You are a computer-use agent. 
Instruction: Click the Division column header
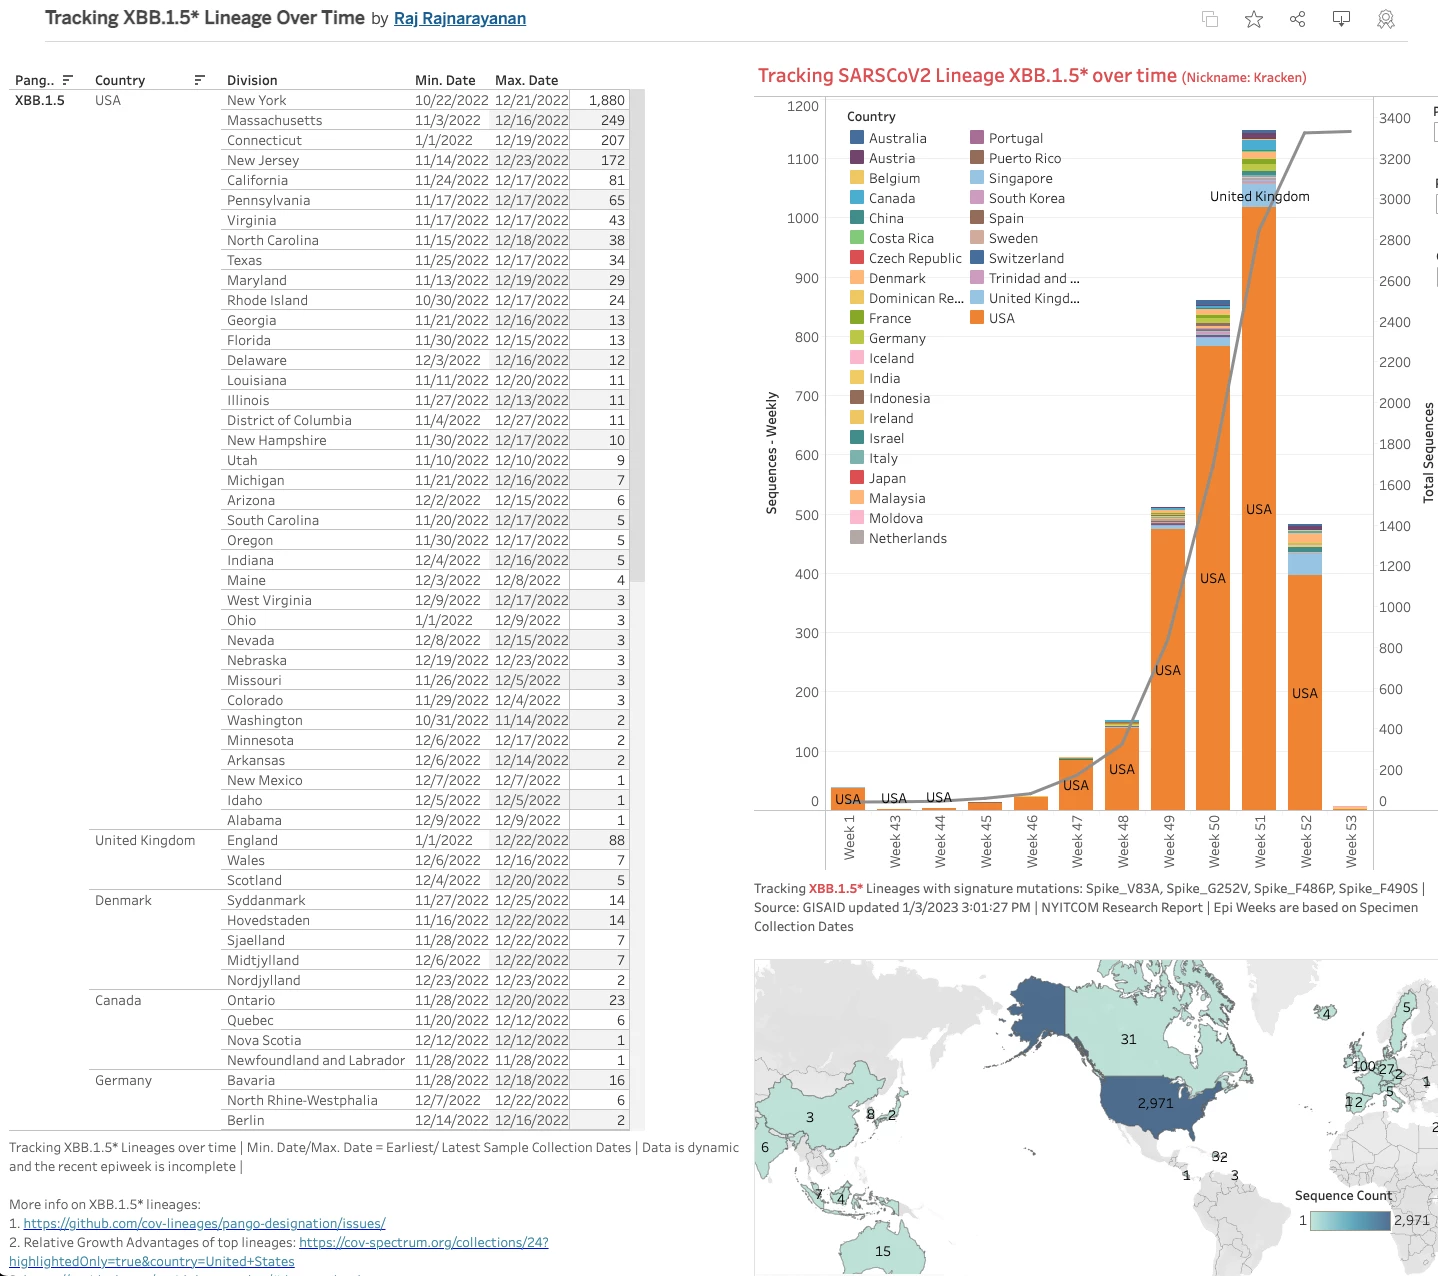(x=252, y=80)
